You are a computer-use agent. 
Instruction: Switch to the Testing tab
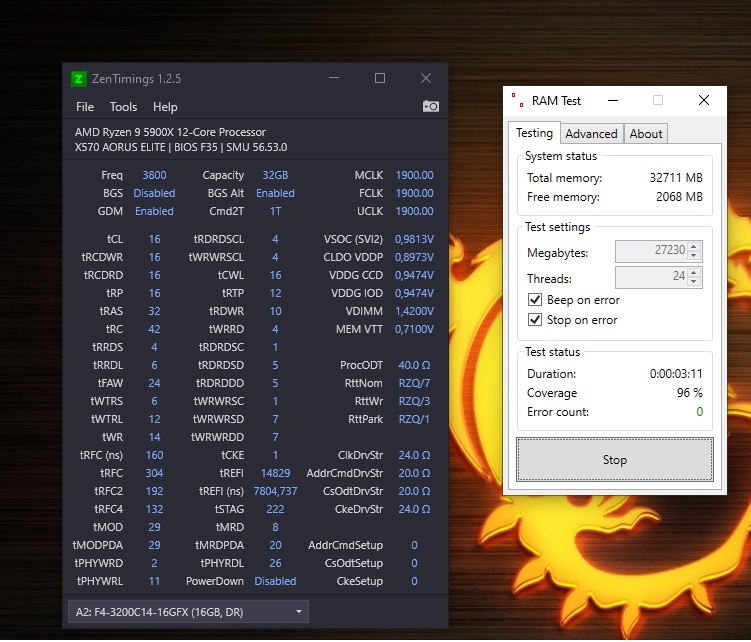coord(534,133)
